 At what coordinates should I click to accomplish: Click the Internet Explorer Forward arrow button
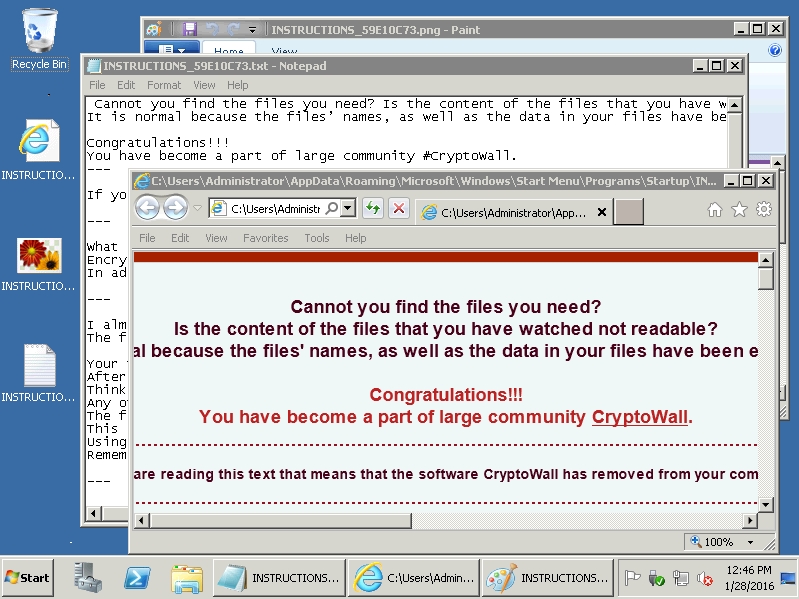coord(176,208)
